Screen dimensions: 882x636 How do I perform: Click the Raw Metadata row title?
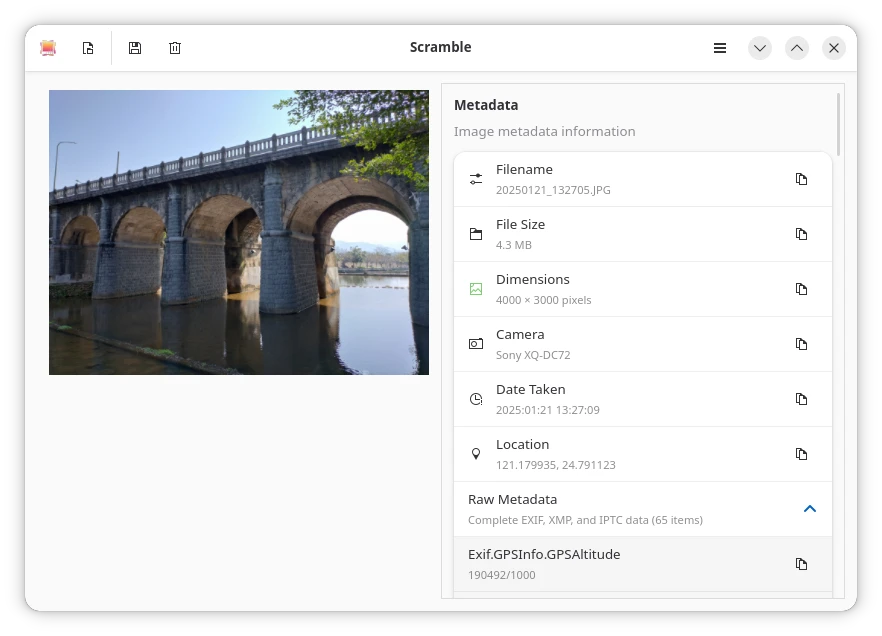click(x=513, y=499)
